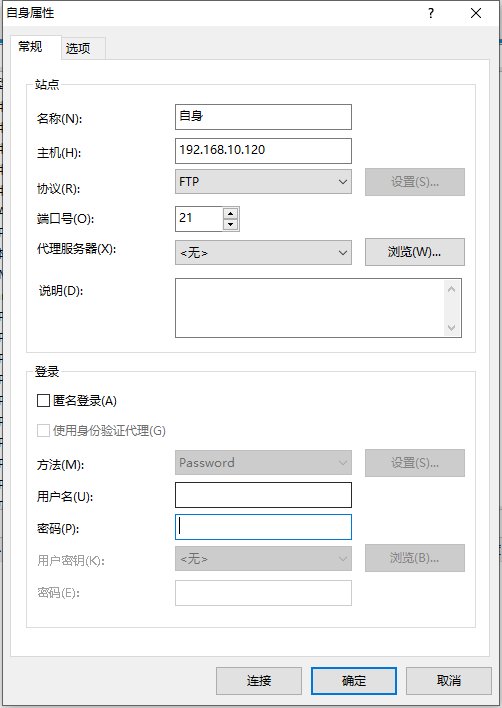This screenshot has height=708, width=502.
Task: Toggle 使用身份验证代理 checkbox
Action: click(x=43, y=430)
